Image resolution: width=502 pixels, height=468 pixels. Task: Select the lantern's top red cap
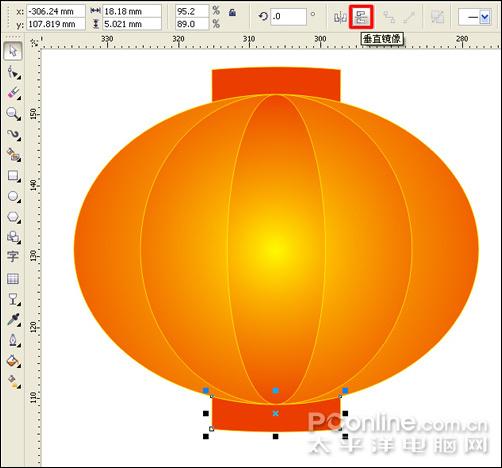276,81
